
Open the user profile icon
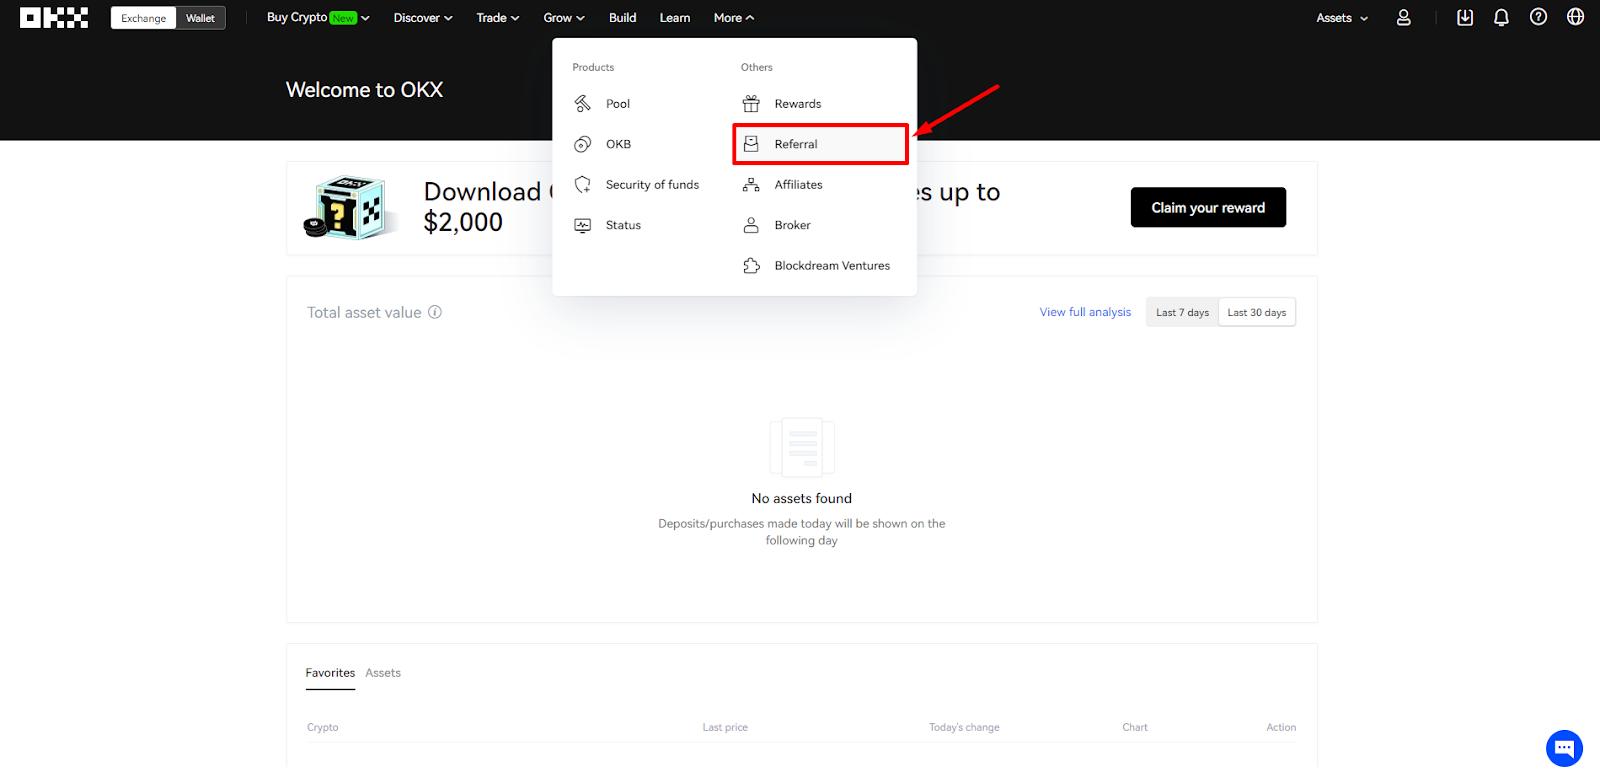[x=1404, y=18]
